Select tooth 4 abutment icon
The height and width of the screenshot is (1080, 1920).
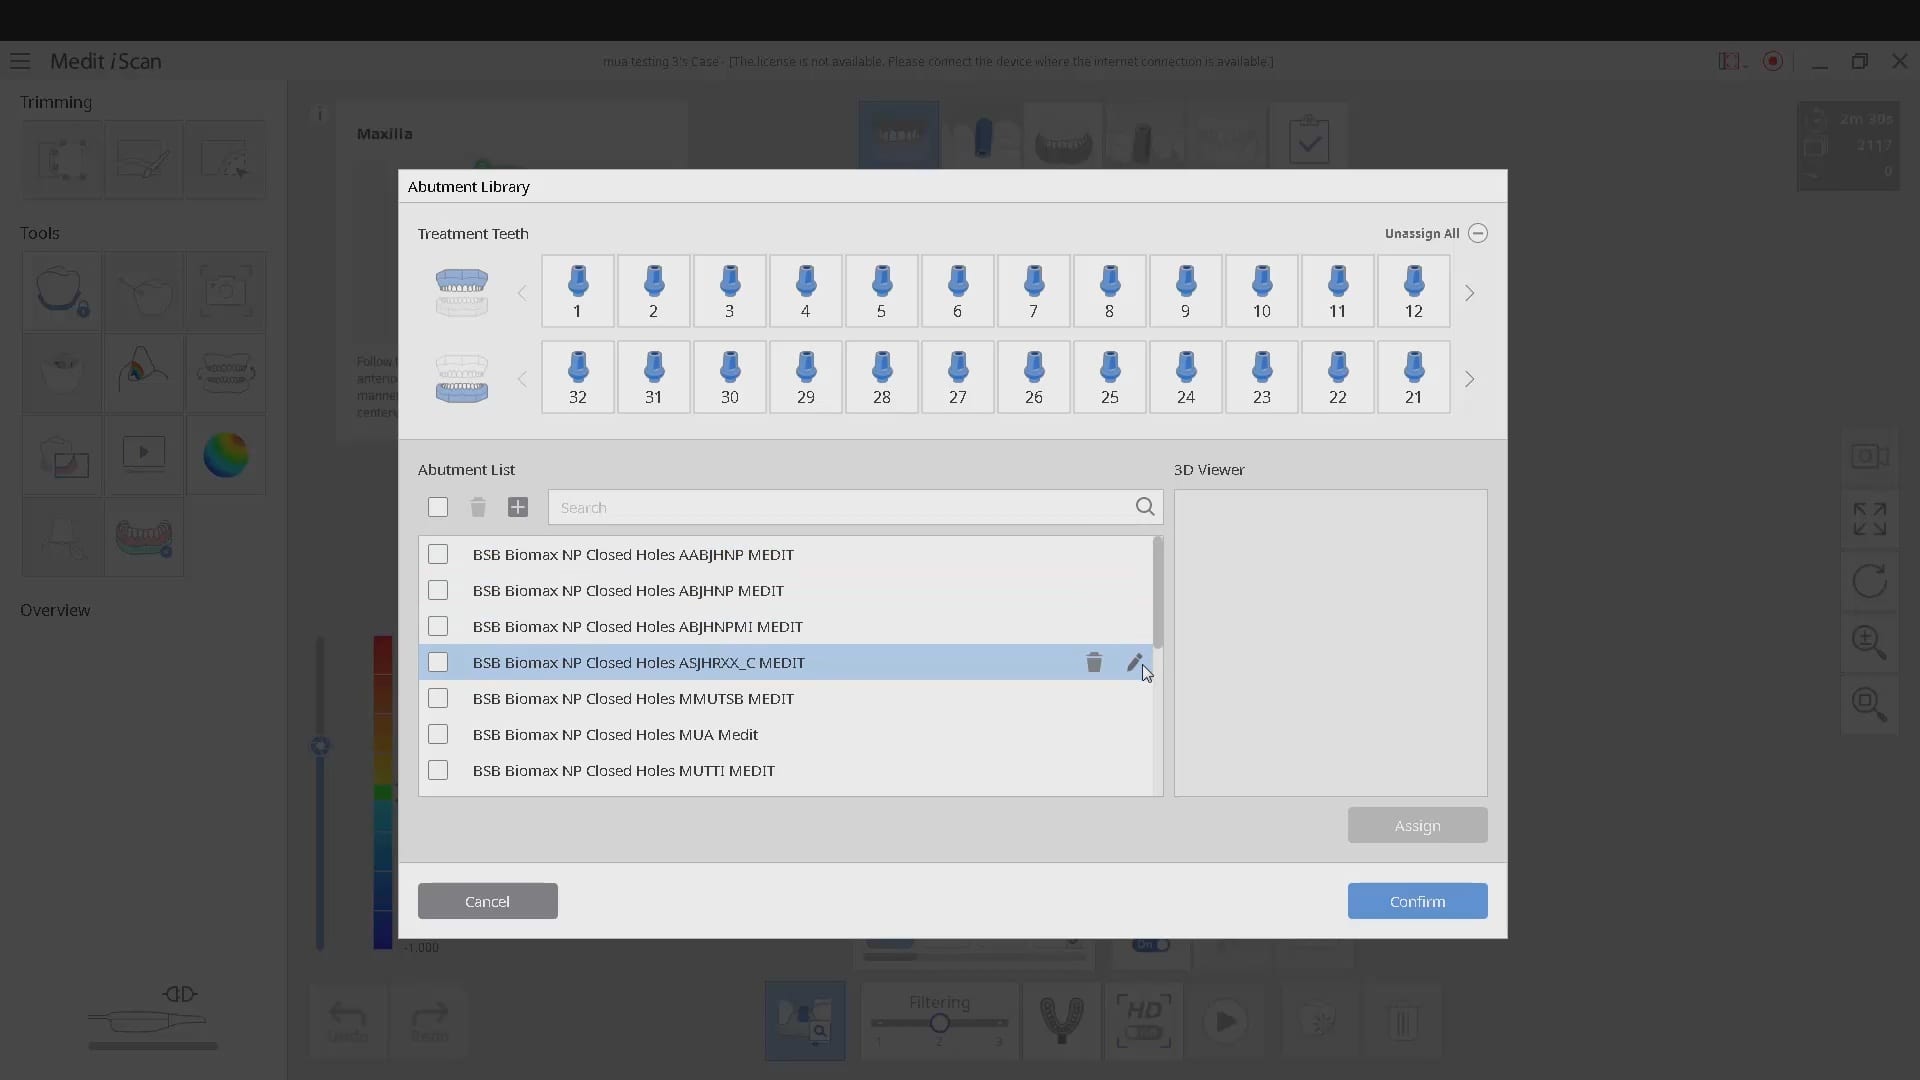805,291
